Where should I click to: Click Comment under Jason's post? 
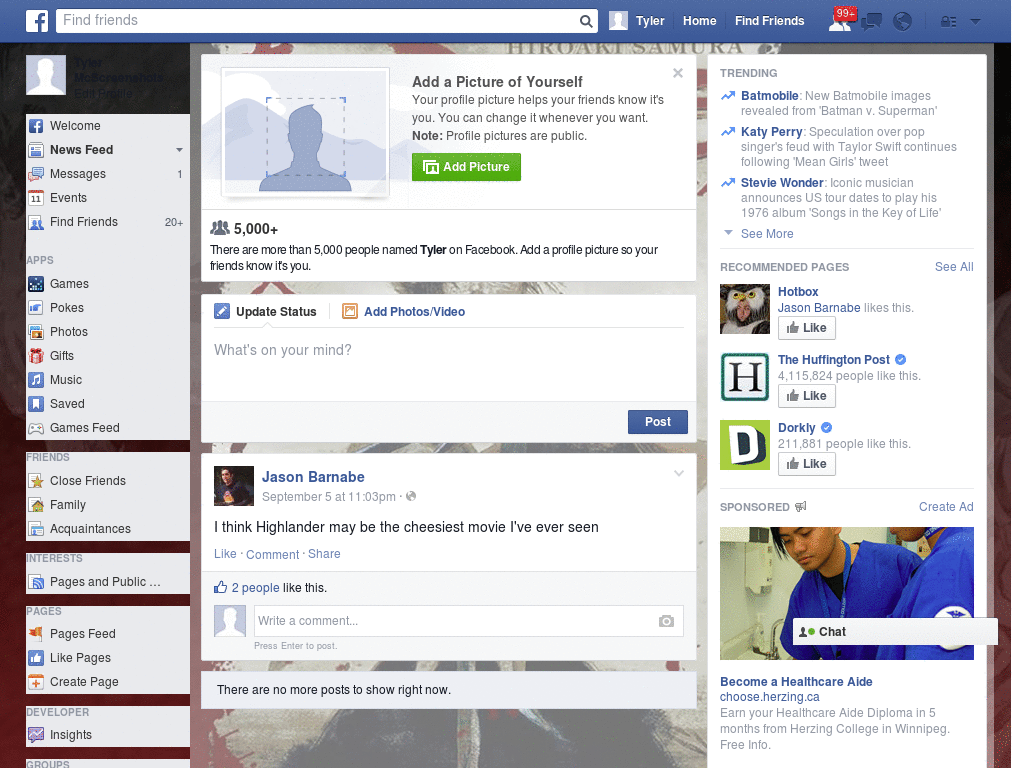tap(272, 554)
